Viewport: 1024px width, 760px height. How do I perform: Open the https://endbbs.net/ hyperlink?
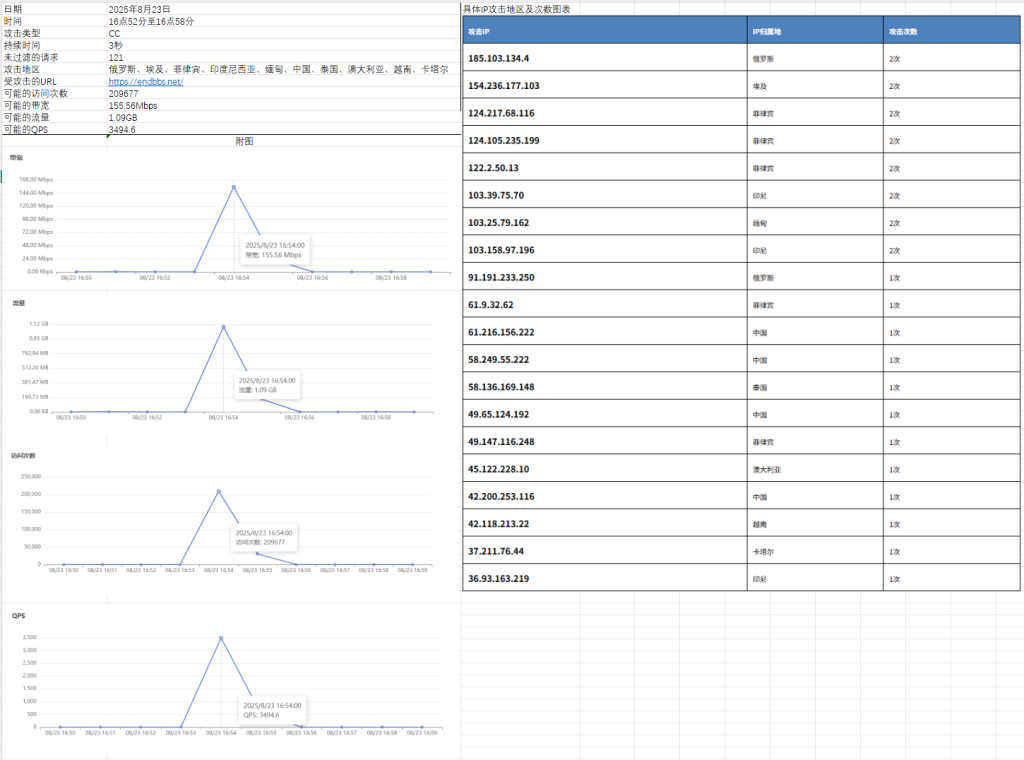[146, 82]
